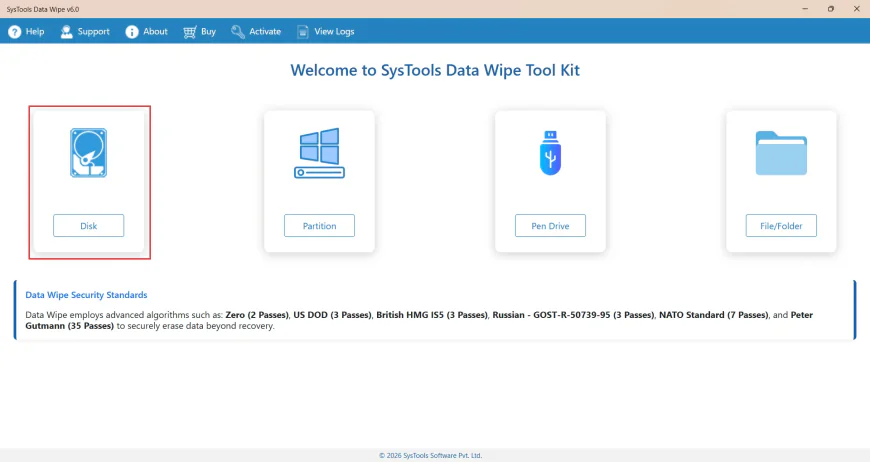
Task: Click the Windows partition icon
Action: click(320, 153)
